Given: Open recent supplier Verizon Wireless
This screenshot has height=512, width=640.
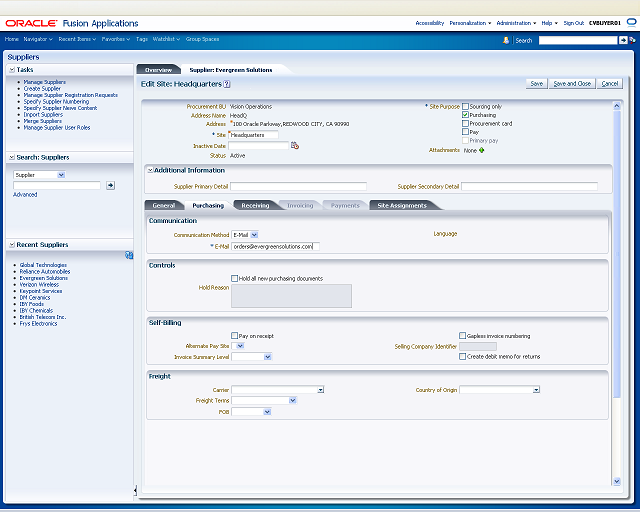Looking at the screenshot, I should [x=39, y=285].
